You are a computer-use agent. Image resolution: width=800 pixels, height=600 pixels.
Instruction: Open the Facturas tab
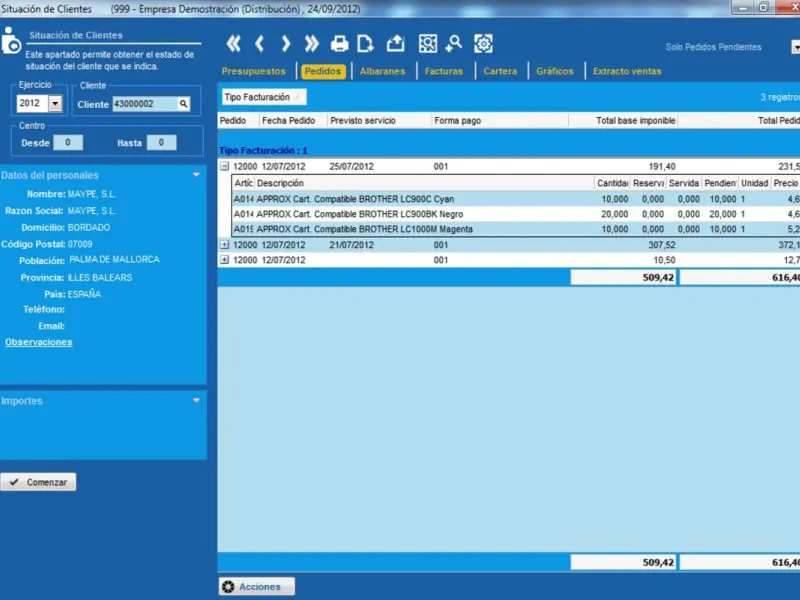(x=444, y=71)
